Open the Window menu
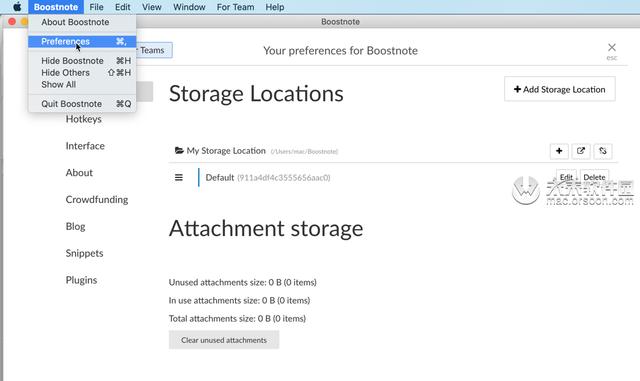Image resolution: width=640 pixels, height=381 pixels. [x=189, y=7]
